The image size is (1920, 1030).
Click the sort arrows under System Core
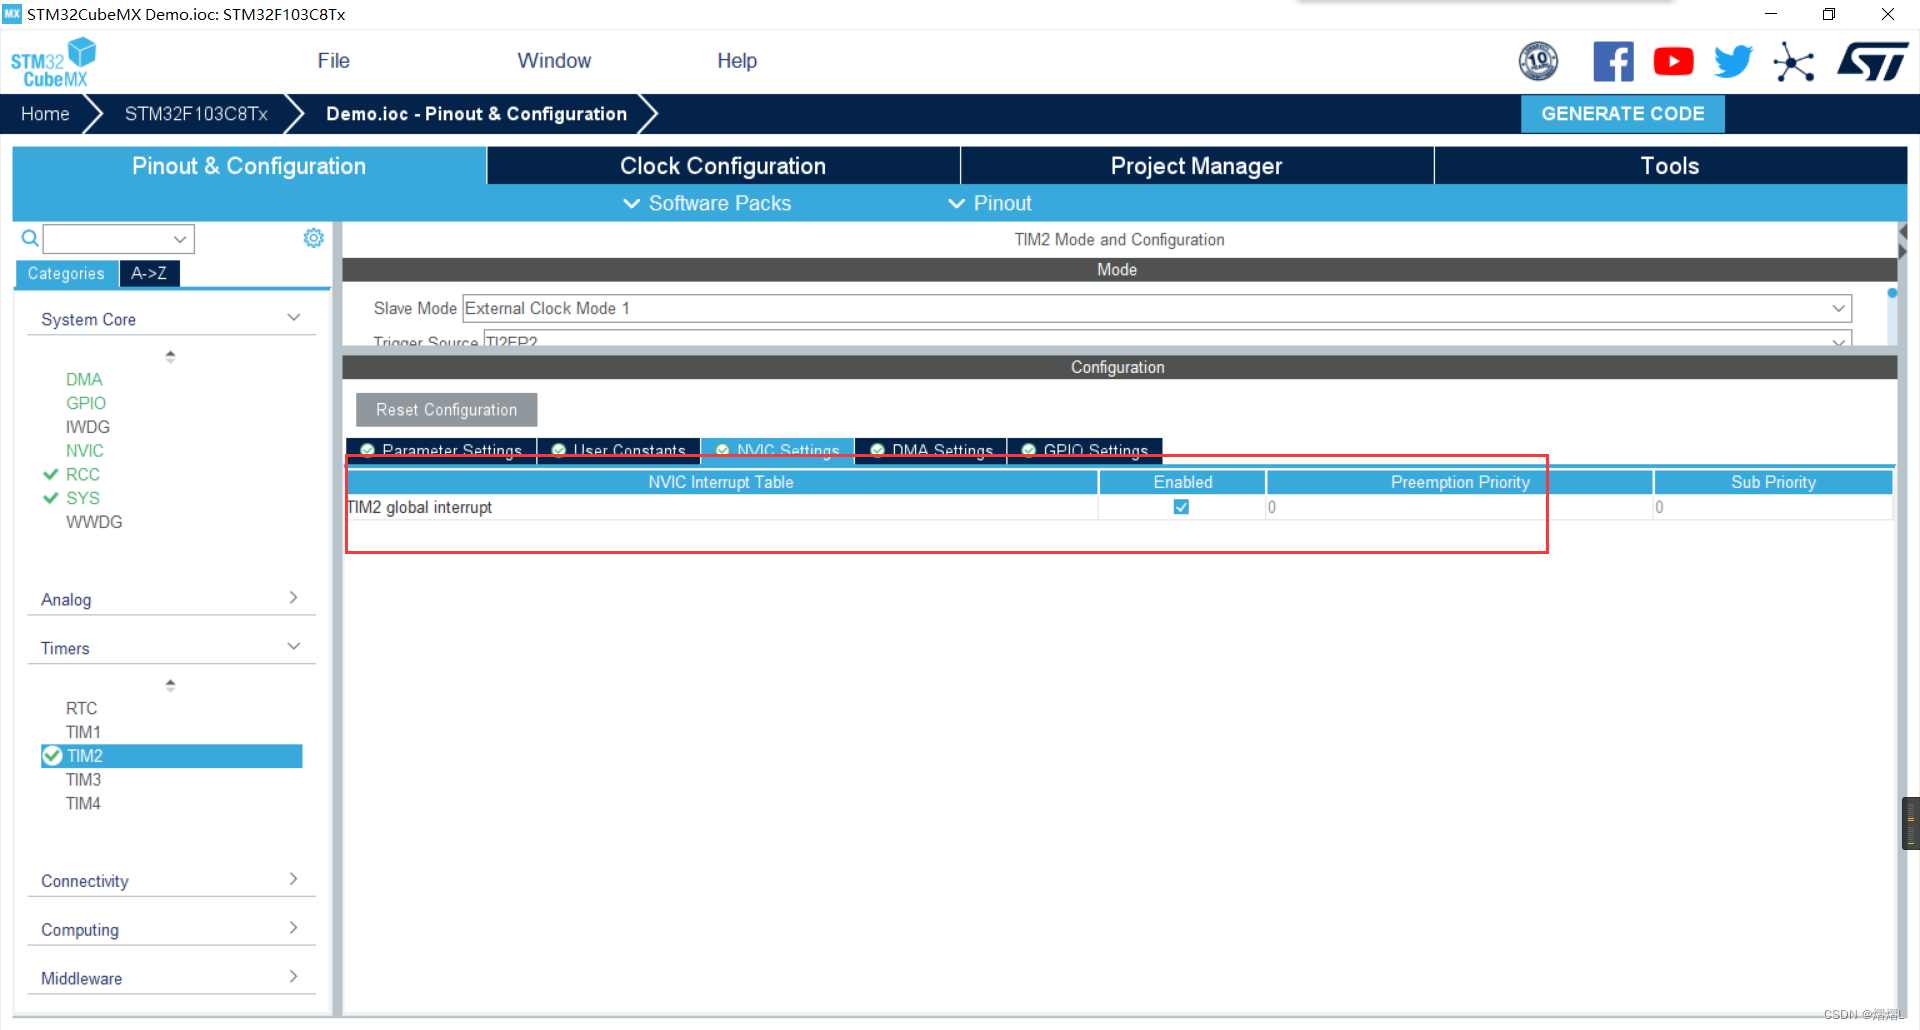[x=170, y=356]
